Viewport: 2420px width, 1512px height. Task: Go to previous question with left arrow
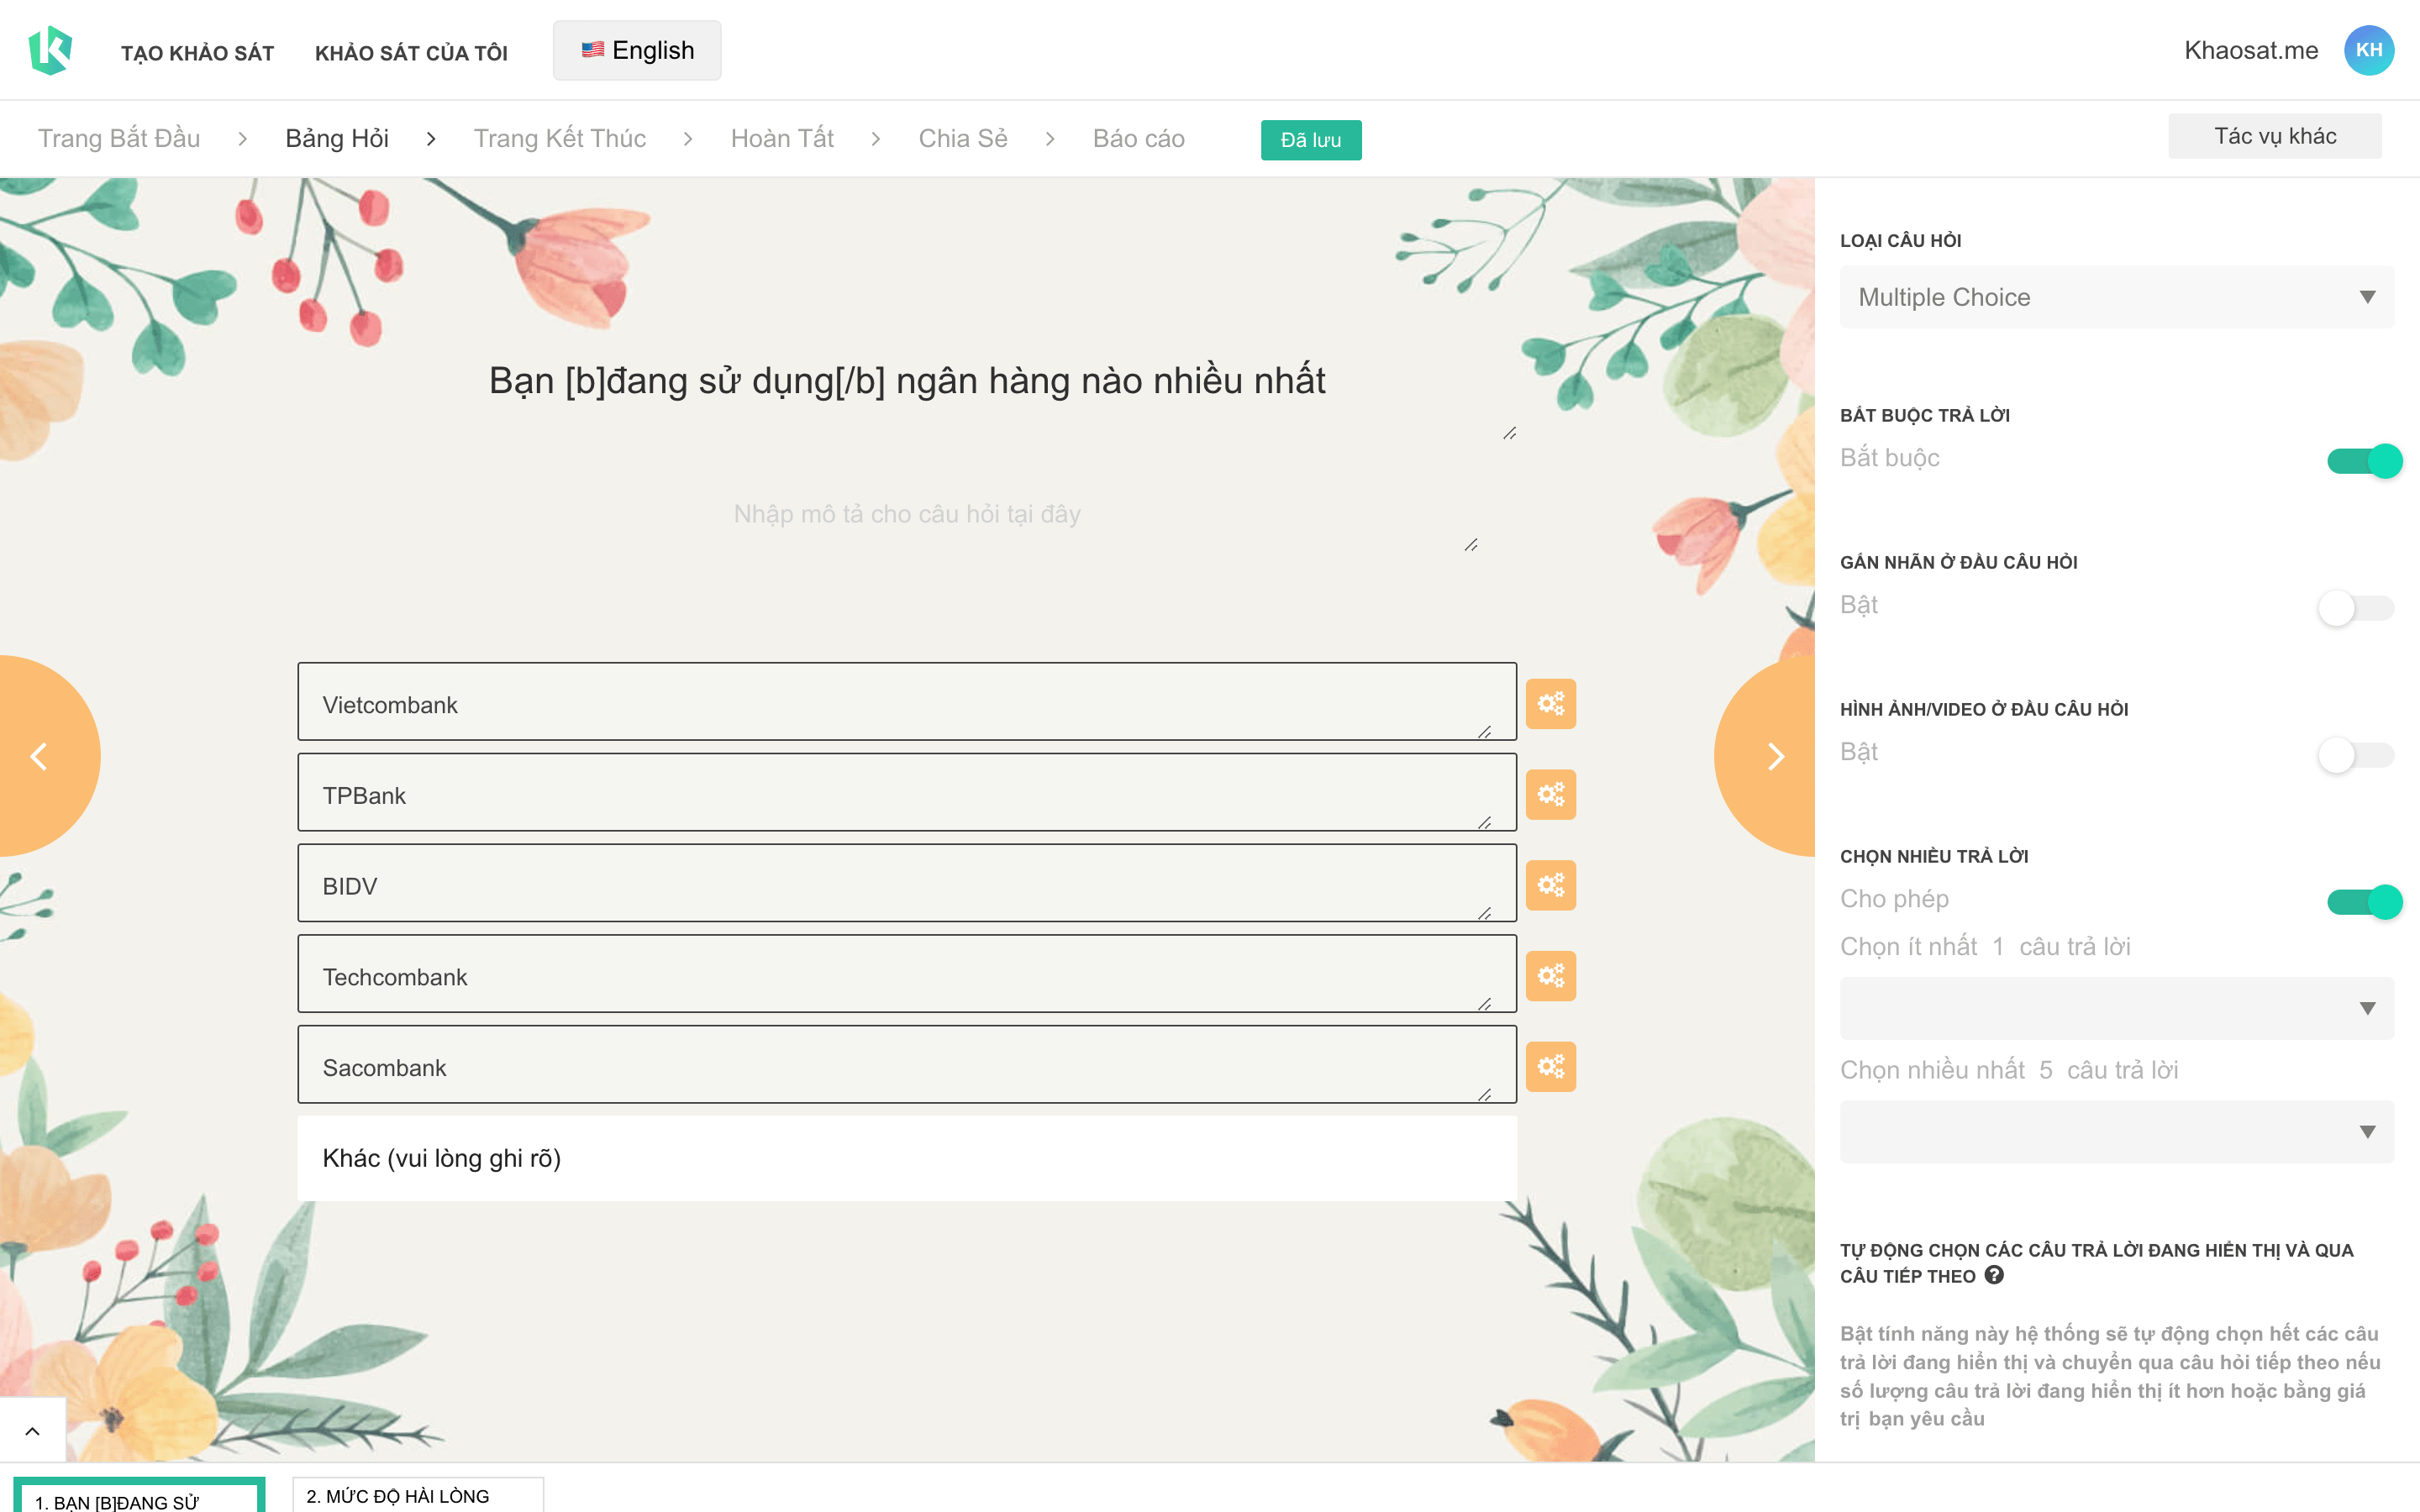40,756
